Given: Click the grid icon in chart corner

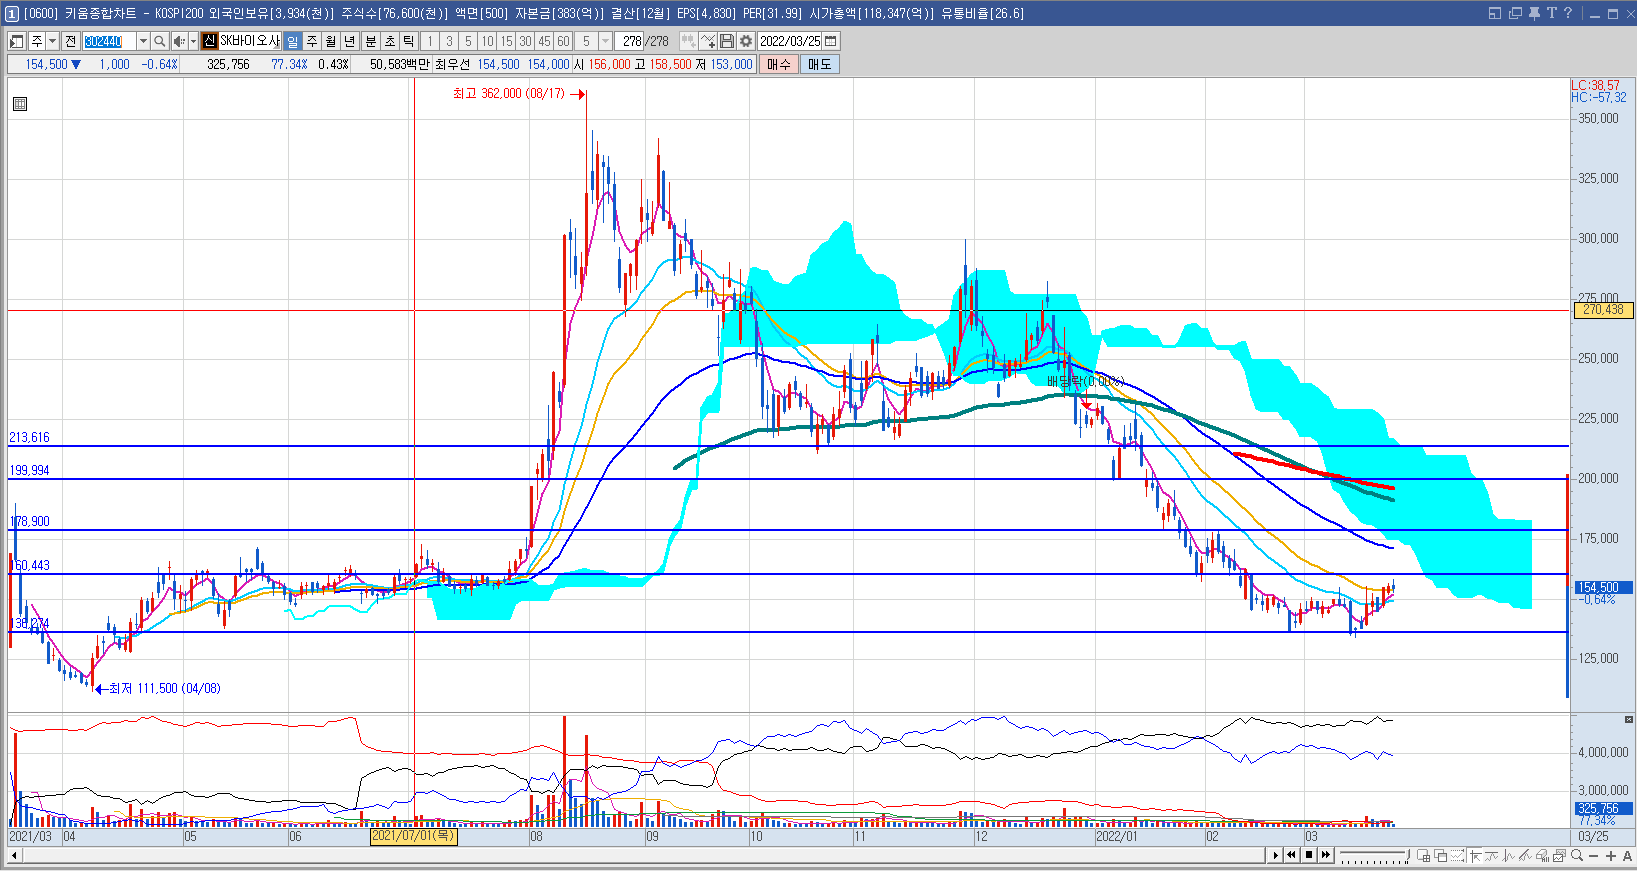Looking at the screenshot, I should [19, 104].
